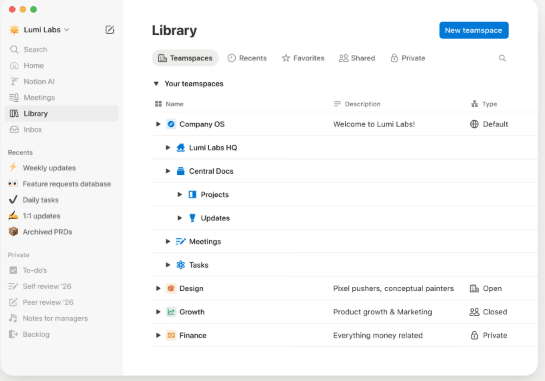Screen dimensions: 545x381
Task: Click the Design teamspace icon
Action: [171, 289]
